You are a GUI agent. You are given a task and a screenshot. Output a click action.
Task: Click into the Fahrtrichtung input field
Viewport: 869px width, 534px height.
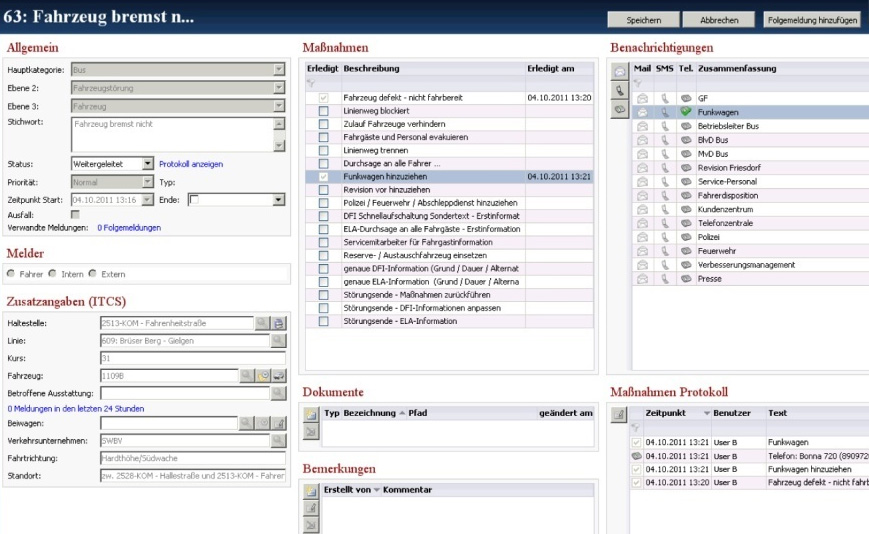[193, 458]
